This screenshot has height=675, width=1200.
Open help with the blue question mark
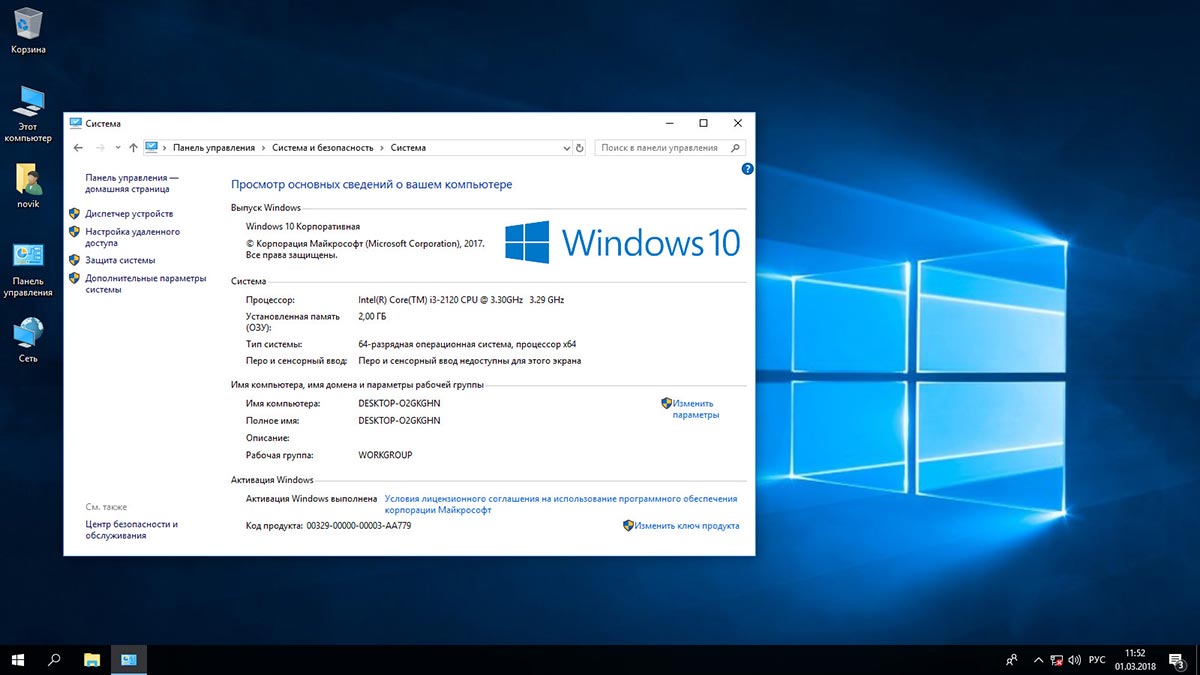click(747, 170)
